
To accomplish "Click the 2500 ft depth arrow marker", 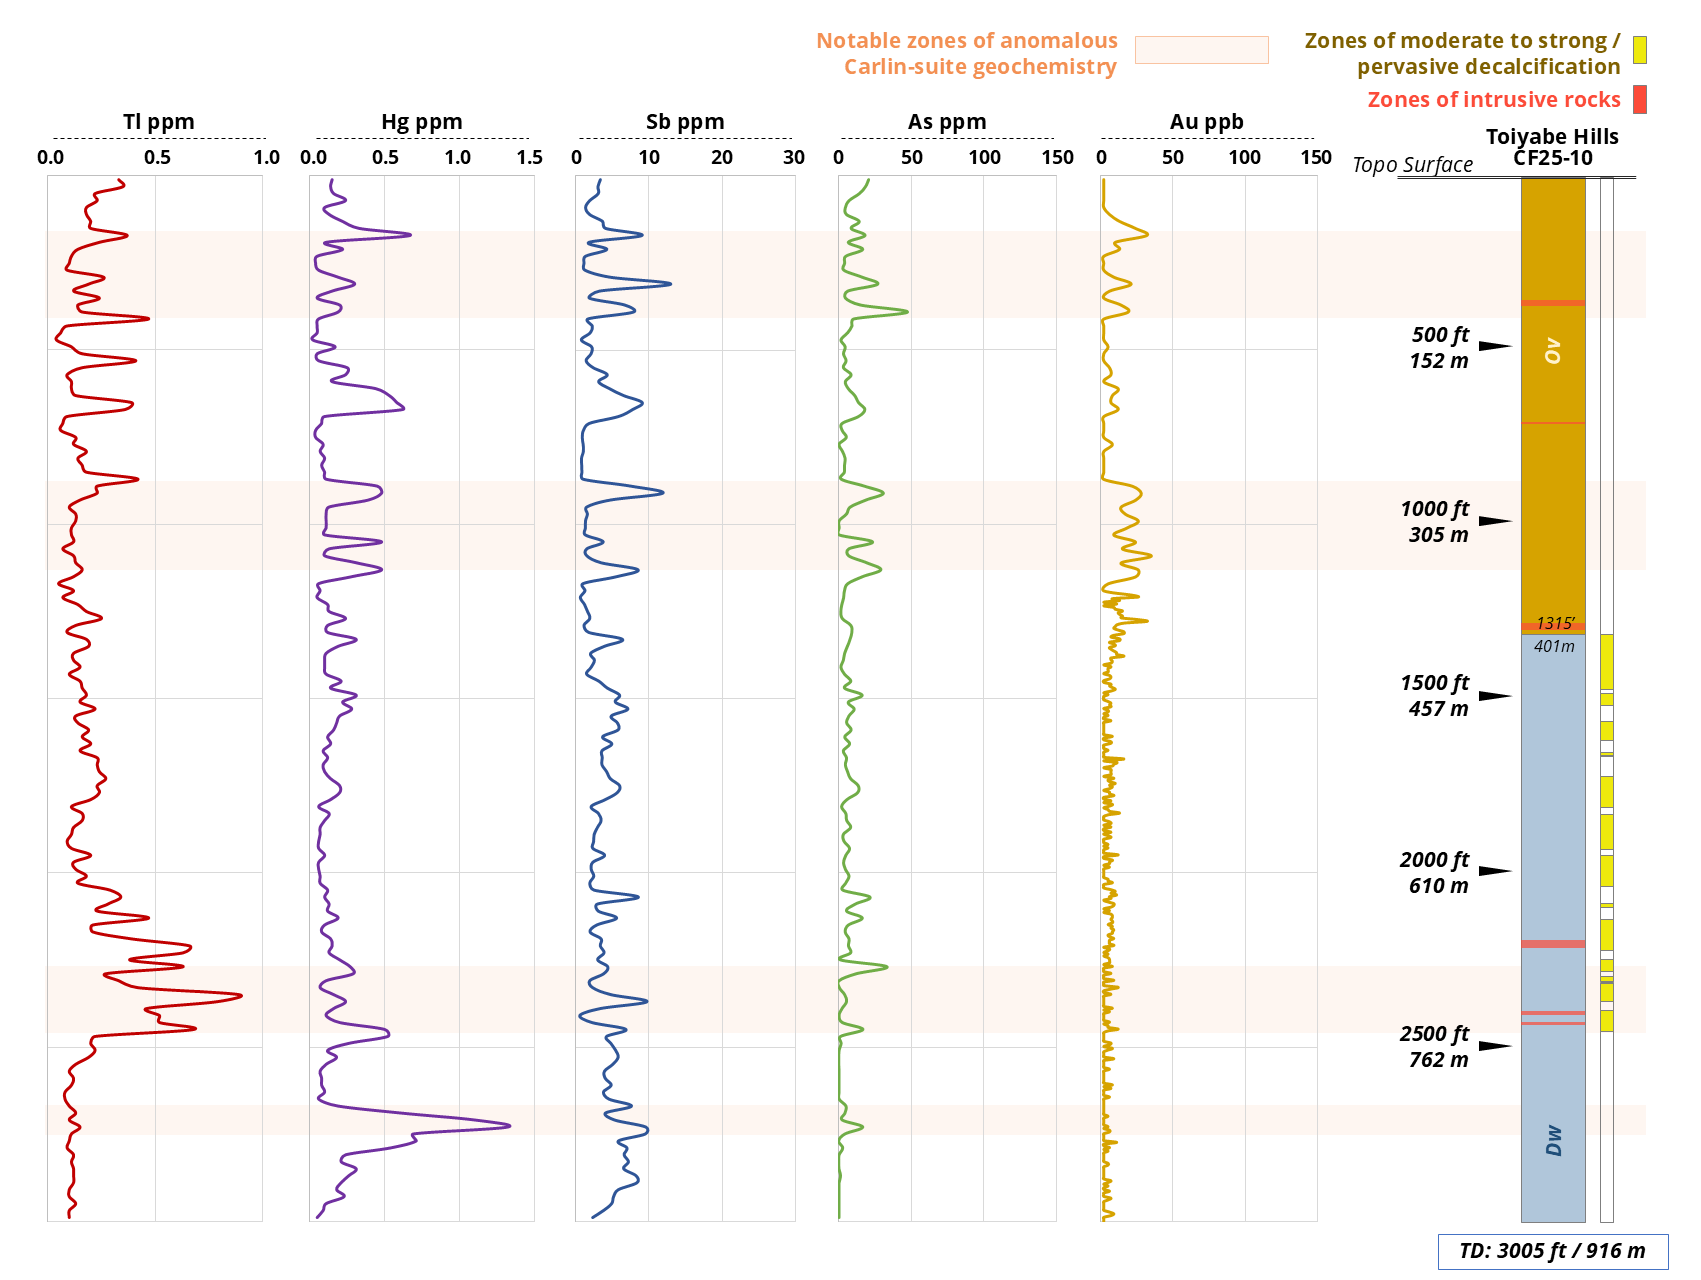I will point(1495,1046).
